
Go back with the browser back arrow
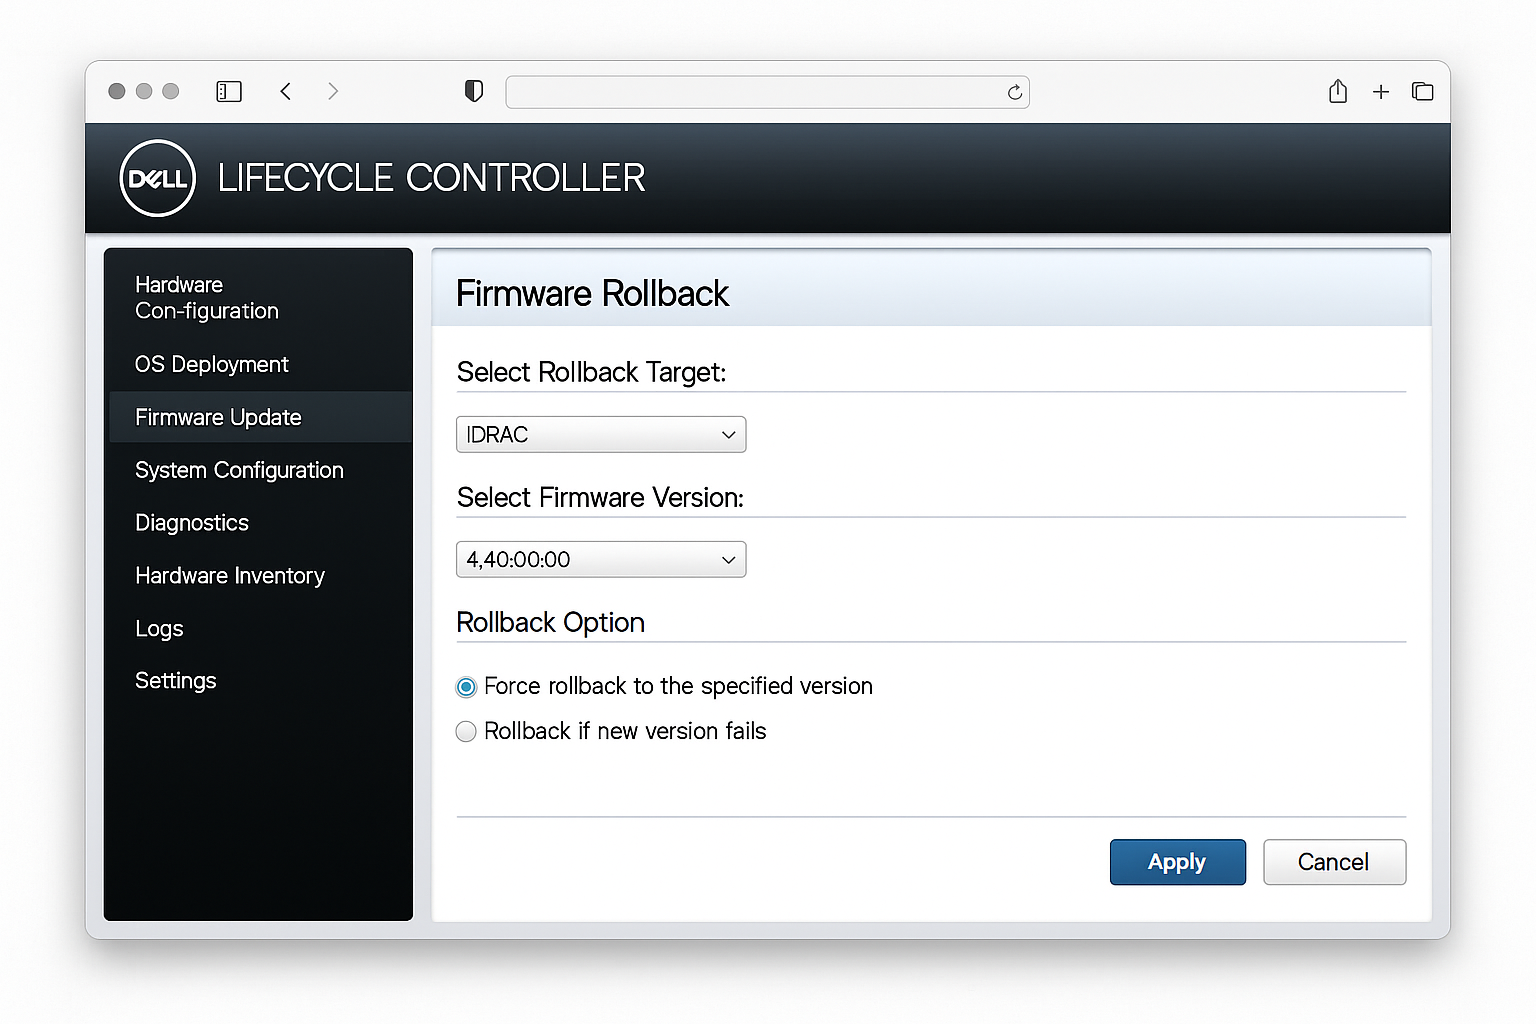pos(286,92)
